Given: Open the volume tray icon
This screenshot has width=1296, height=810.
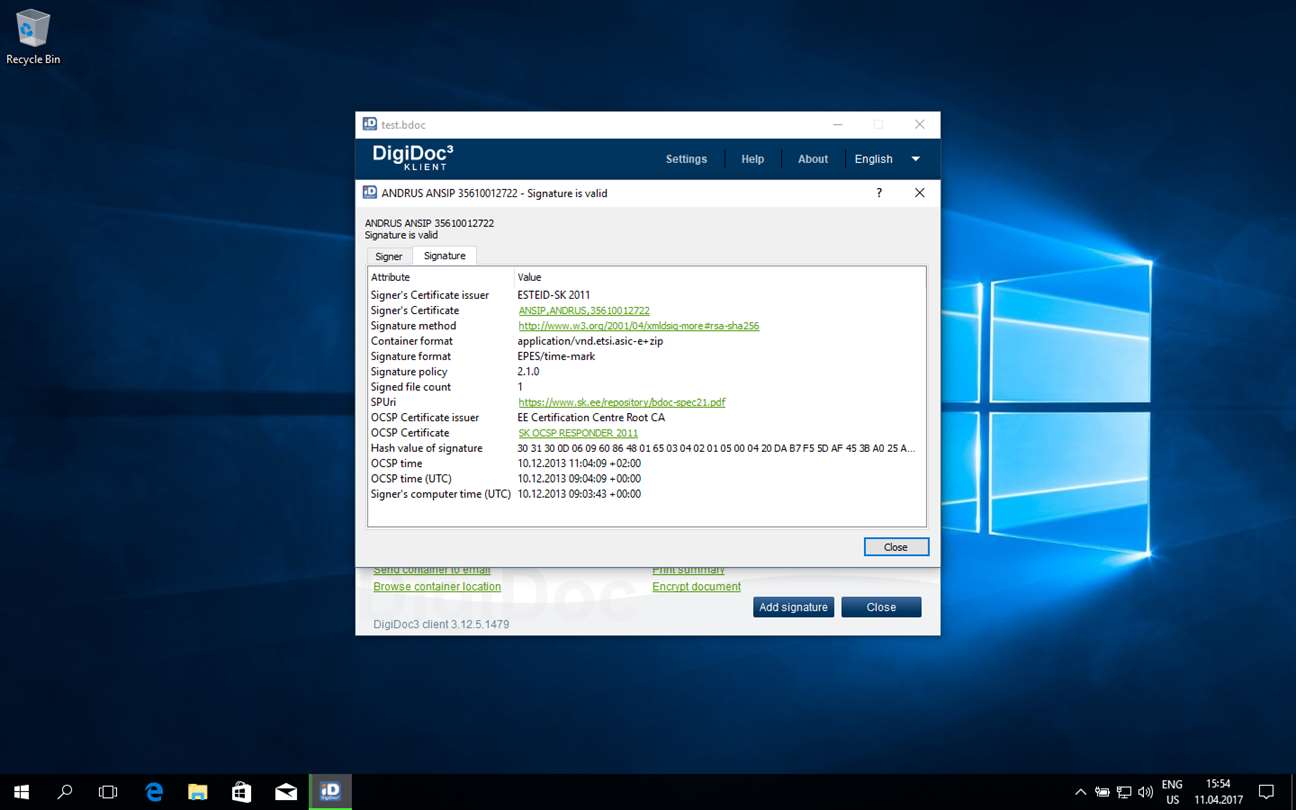Looking at the screenshot, I should pos(1145,792).
